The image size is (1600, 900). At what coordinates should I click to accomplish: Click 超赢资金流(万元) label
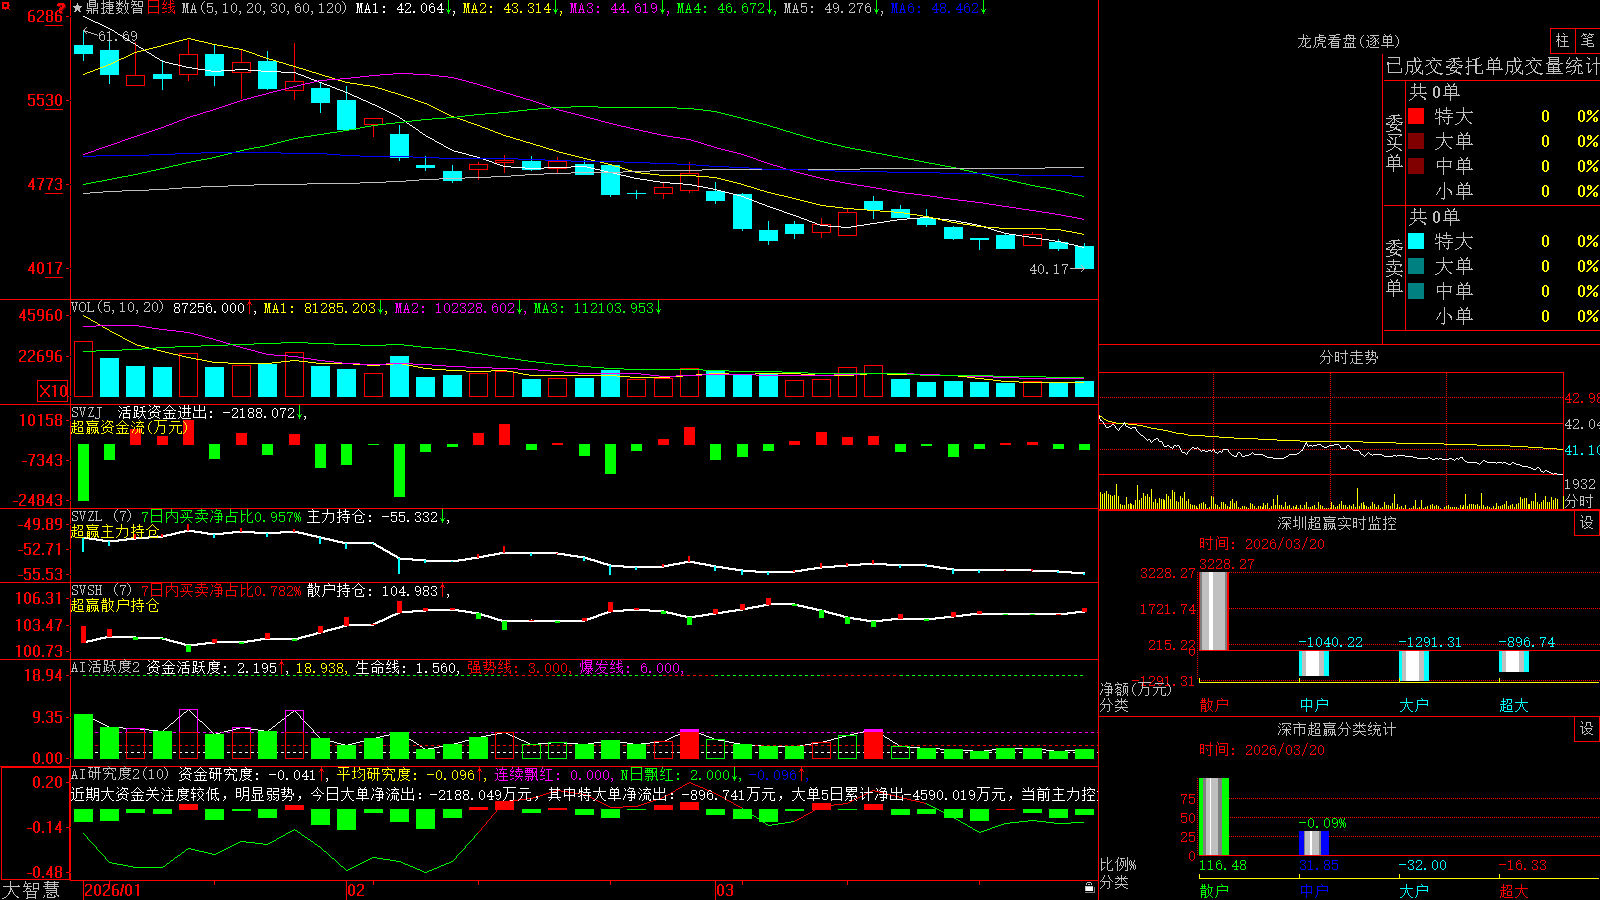[129, 427]
